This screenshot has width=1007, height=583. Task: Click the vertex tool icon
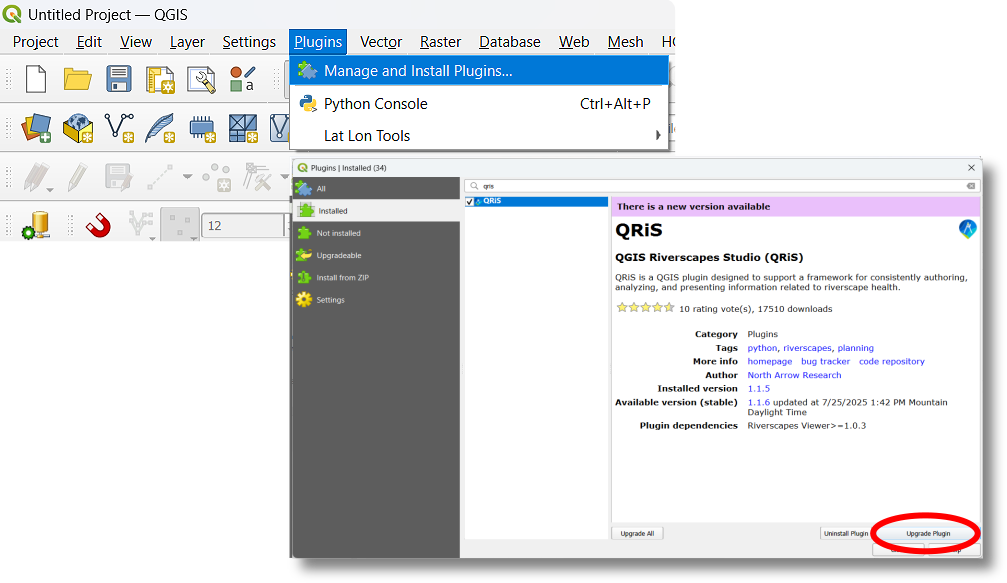click(258, 177)
